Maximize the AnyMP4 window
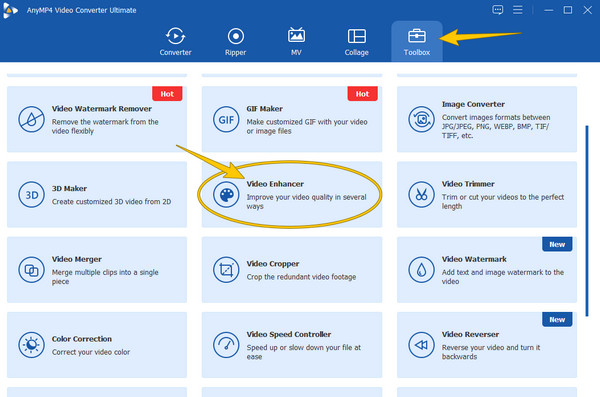Image resolution: width=600 pixels, height=397 pixels. click(568, 10)
